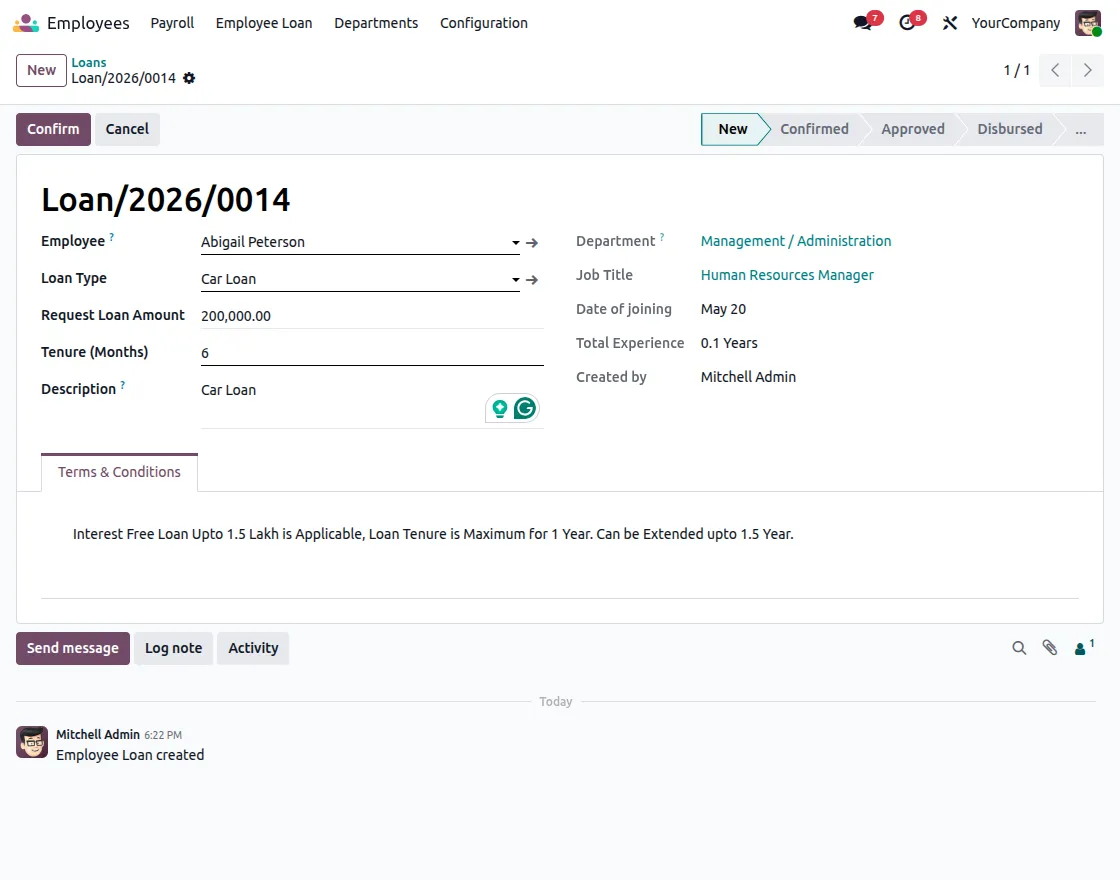The image size is (1120, 880).
Task: Click the record counter 1 / 1
Action: [x=1016, y=70]
